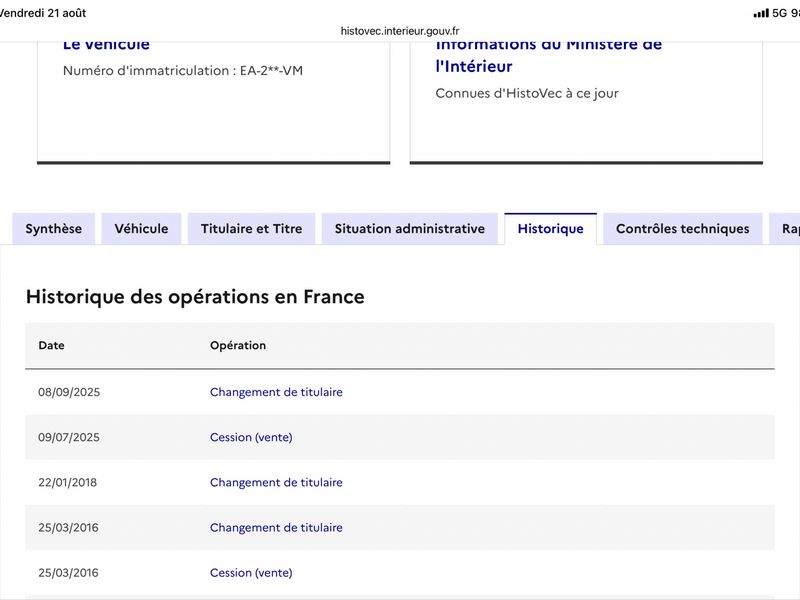Click the l'Intérieur card heading
Viewport: 800px width, 600px height.
point(473,66)
